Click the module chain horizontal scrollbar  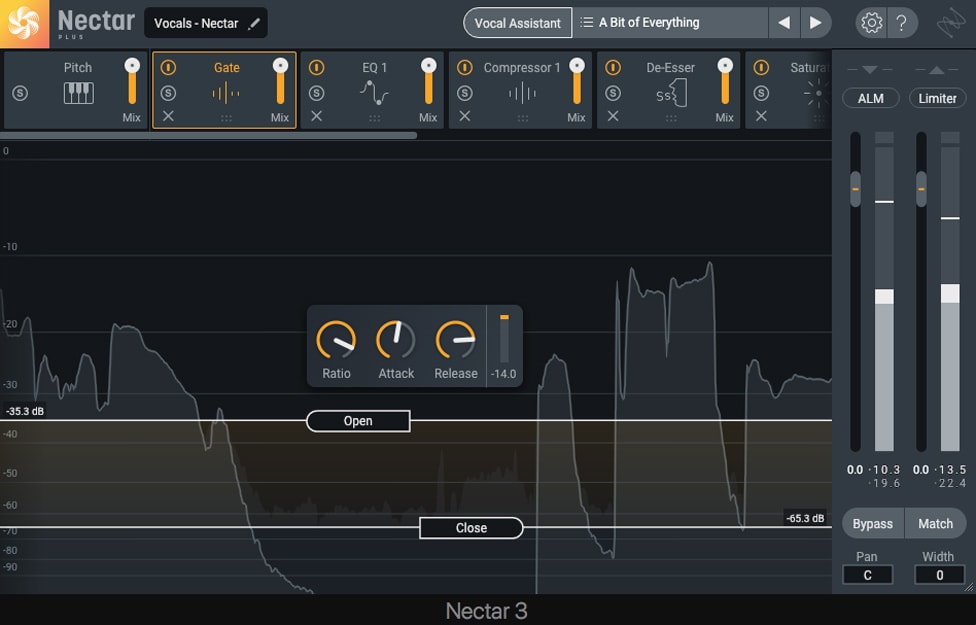tap(209, 135)
